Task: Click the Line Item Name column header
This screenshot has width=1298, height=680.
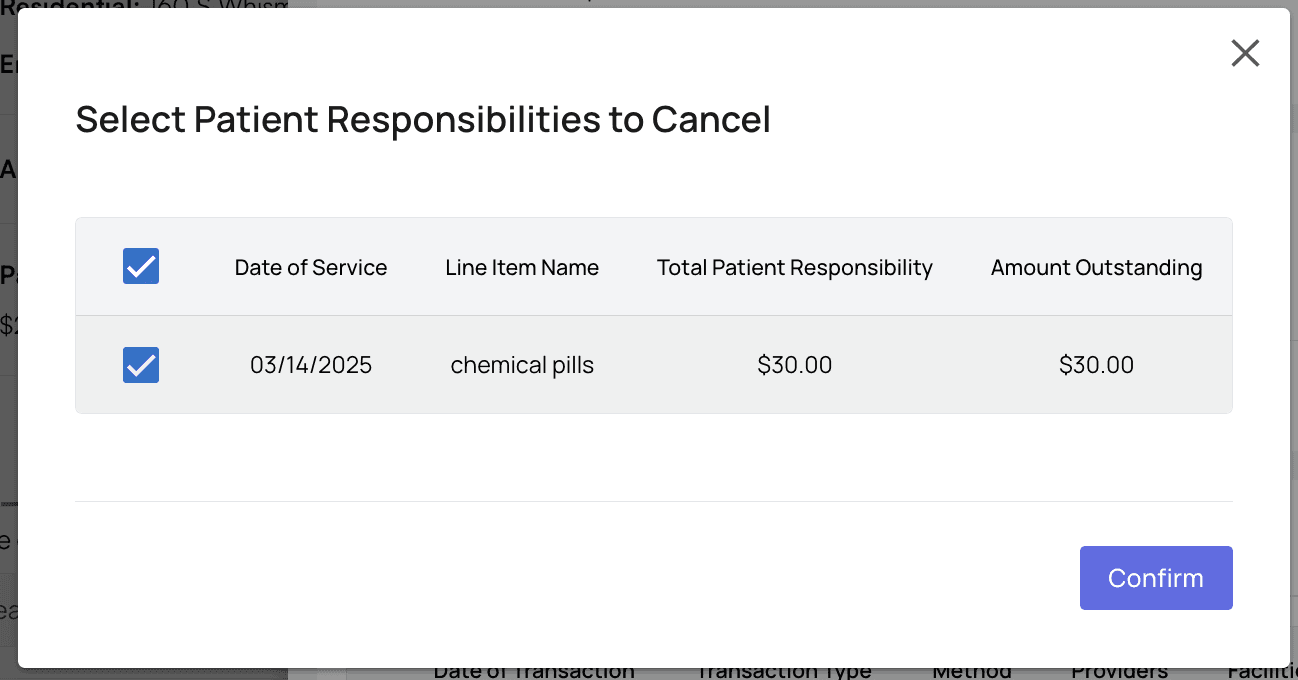Action: (522, 268)
